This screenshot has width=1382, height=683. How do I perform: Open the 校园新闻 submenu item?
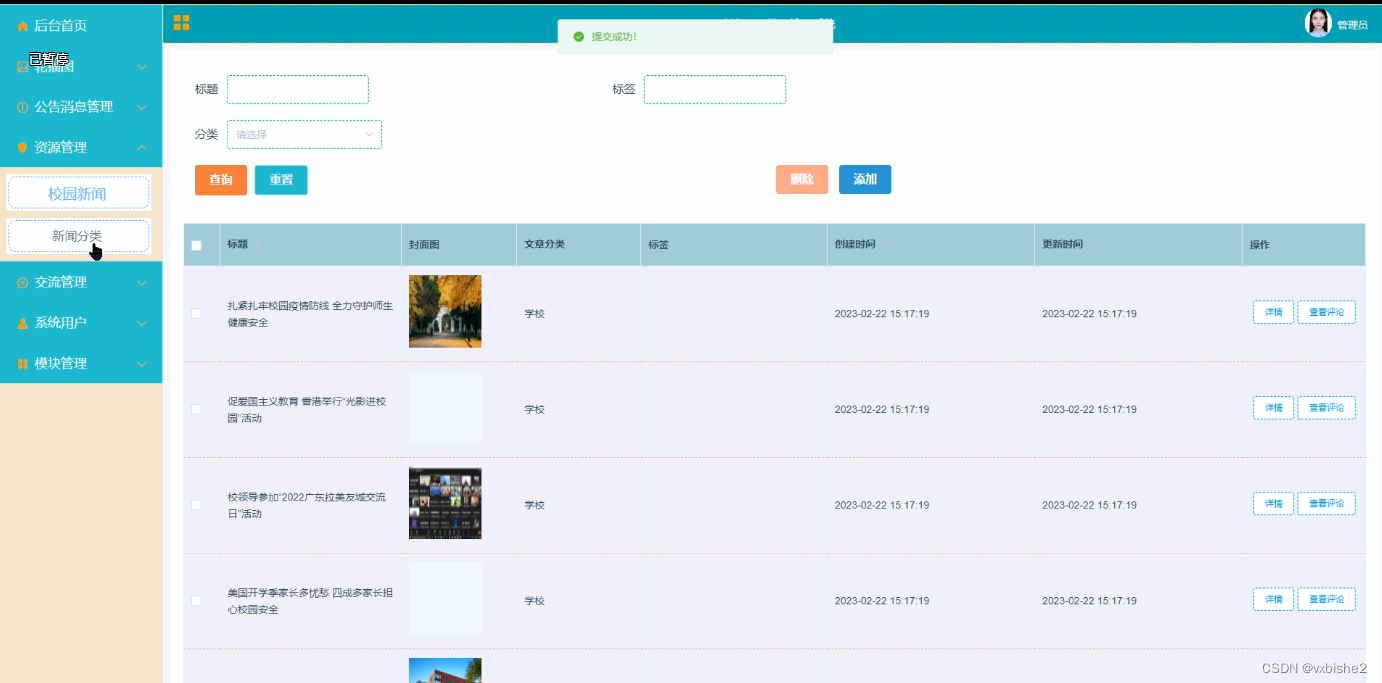(x=78, y=193)
